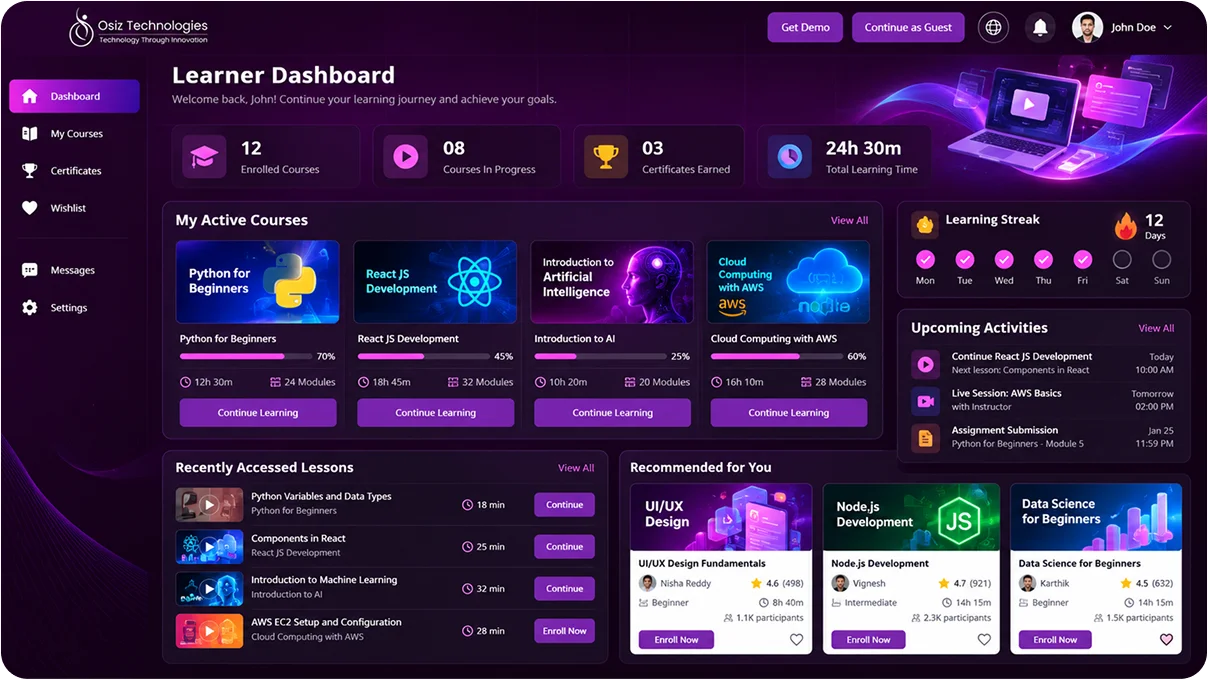Play the AWS EC2 Setup lesson thumbnail
The width and height of the screenshot is (1208, 680).
pyautogui.click(x=210, y=631)
